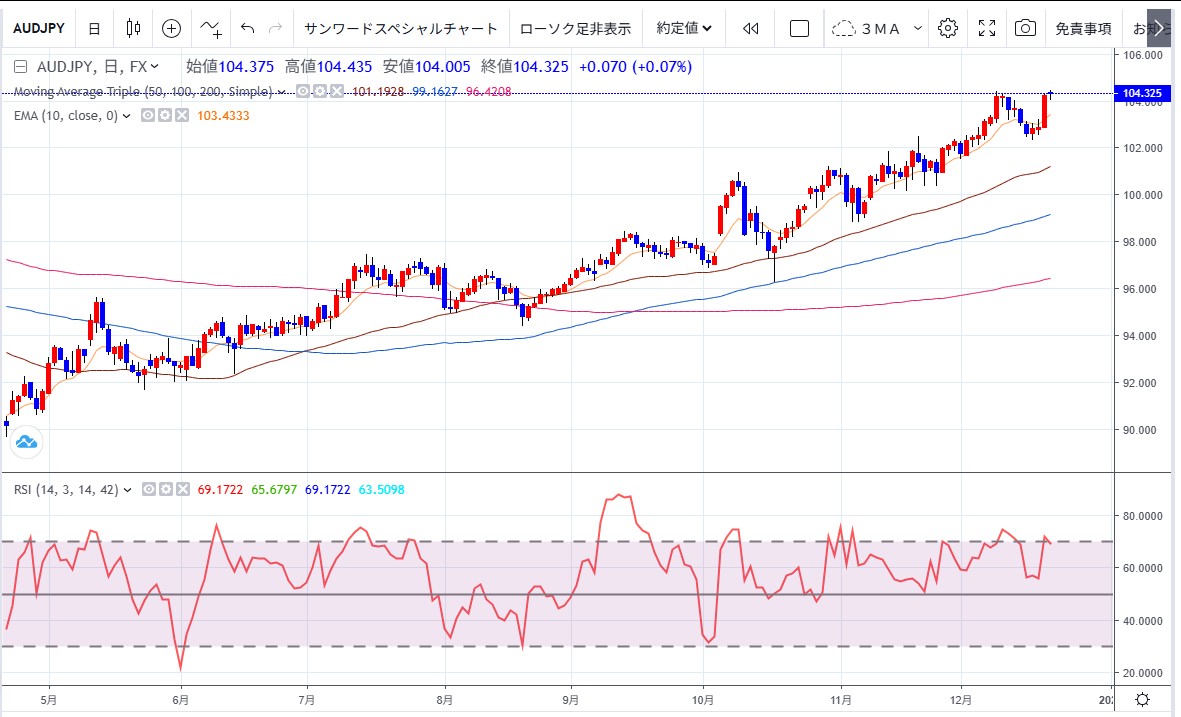Select the AUDJPY symbol field
Viewport: 1181px width, 717px height.
[36, 28]
